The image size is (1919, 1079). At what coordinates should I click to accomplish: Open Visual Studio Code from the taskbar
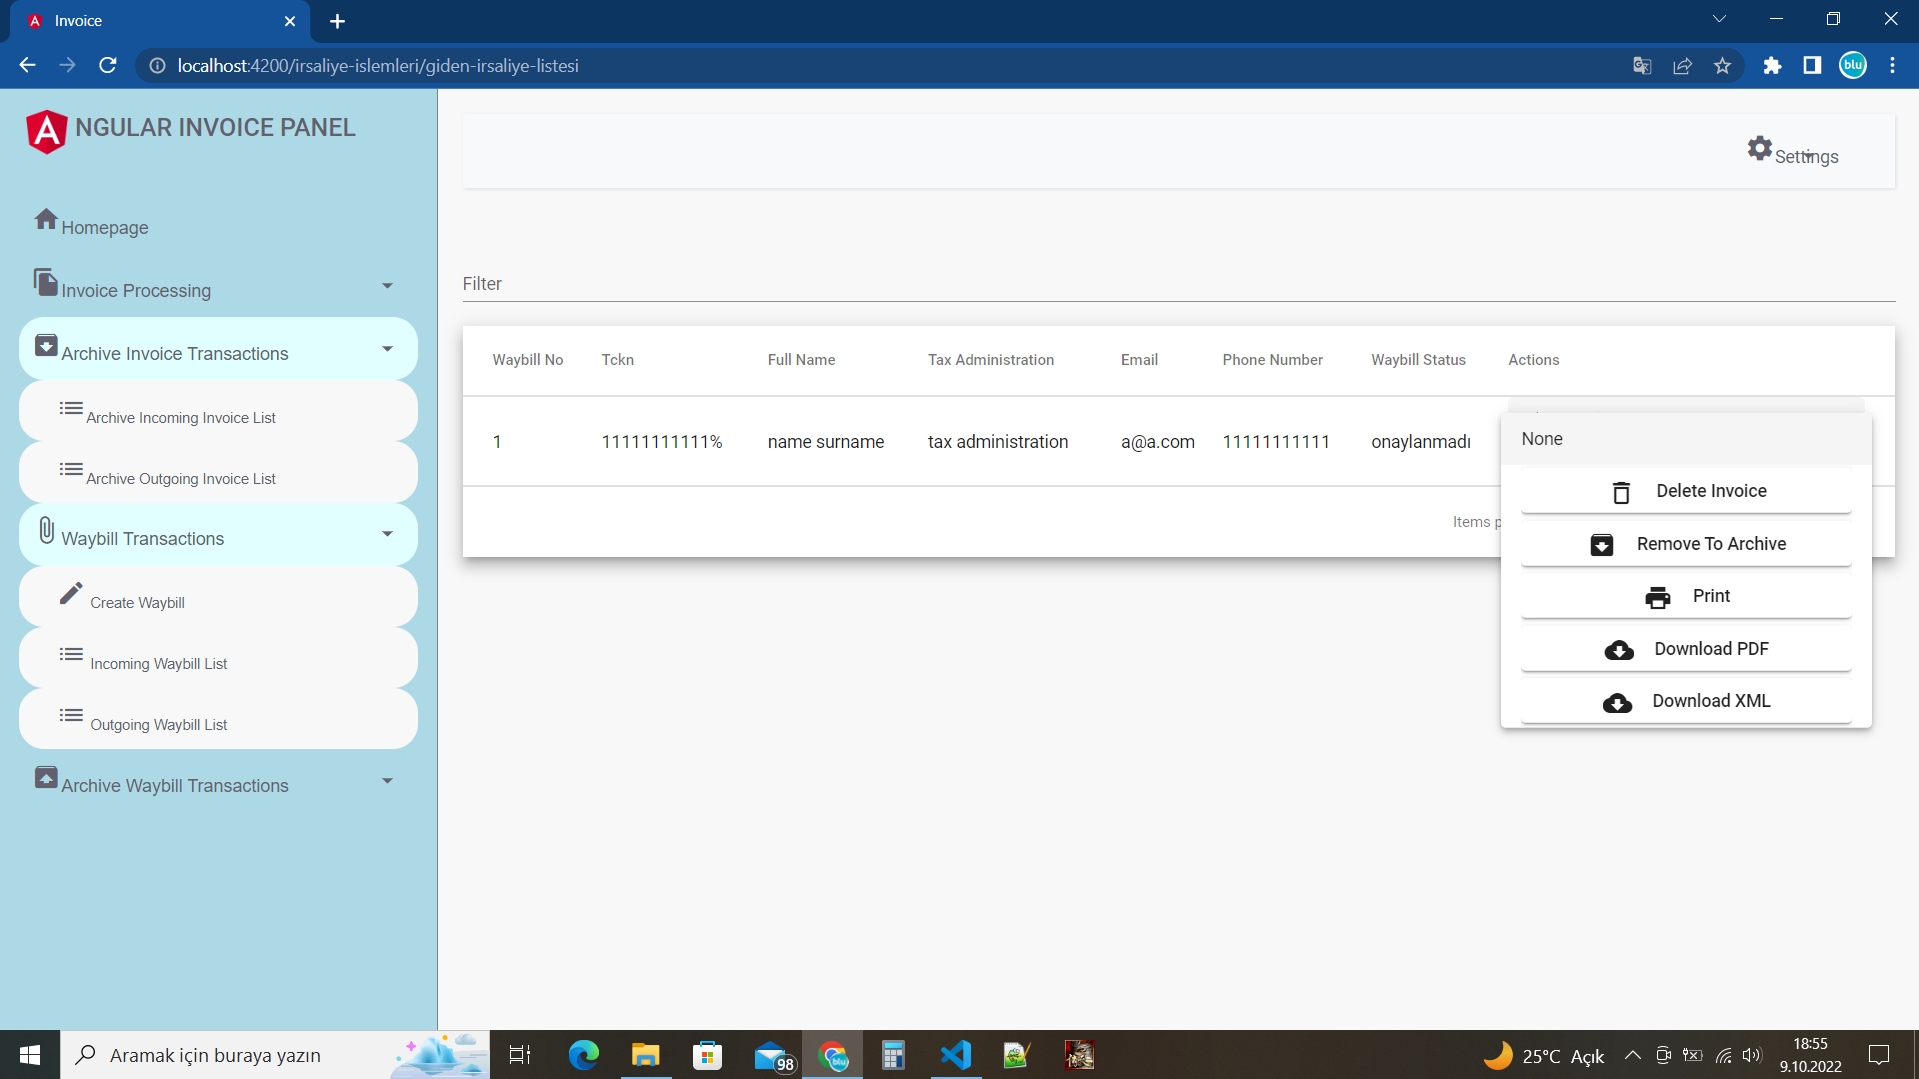[x=955, y=1055]
